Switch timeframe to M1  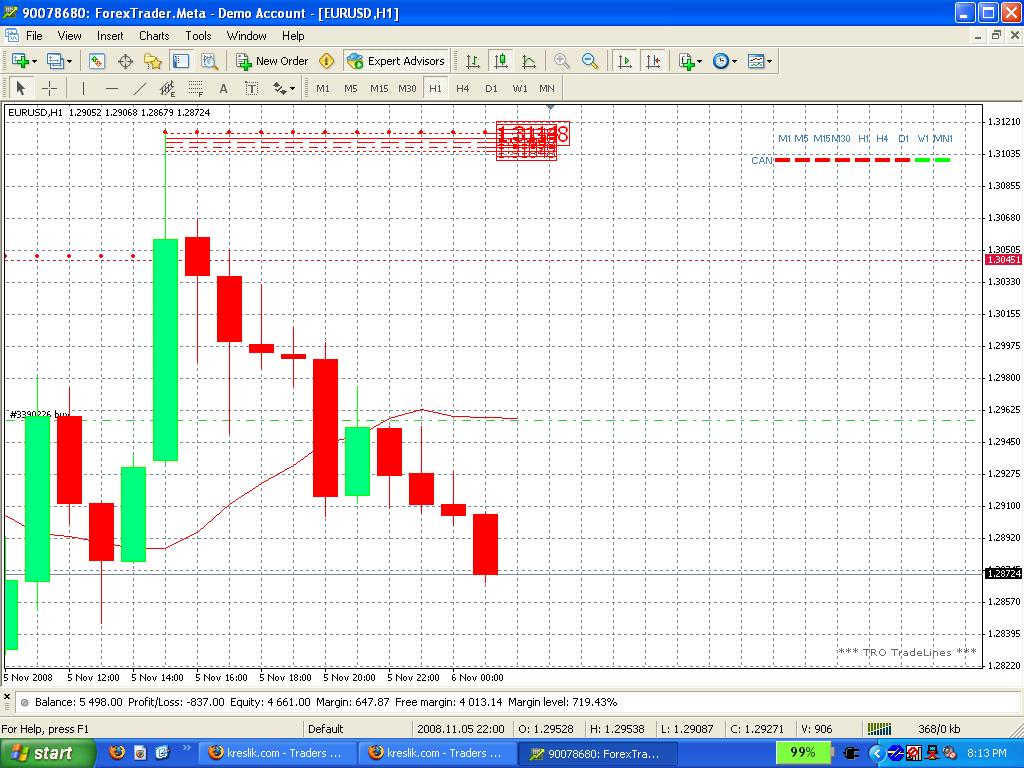(323, 88)
